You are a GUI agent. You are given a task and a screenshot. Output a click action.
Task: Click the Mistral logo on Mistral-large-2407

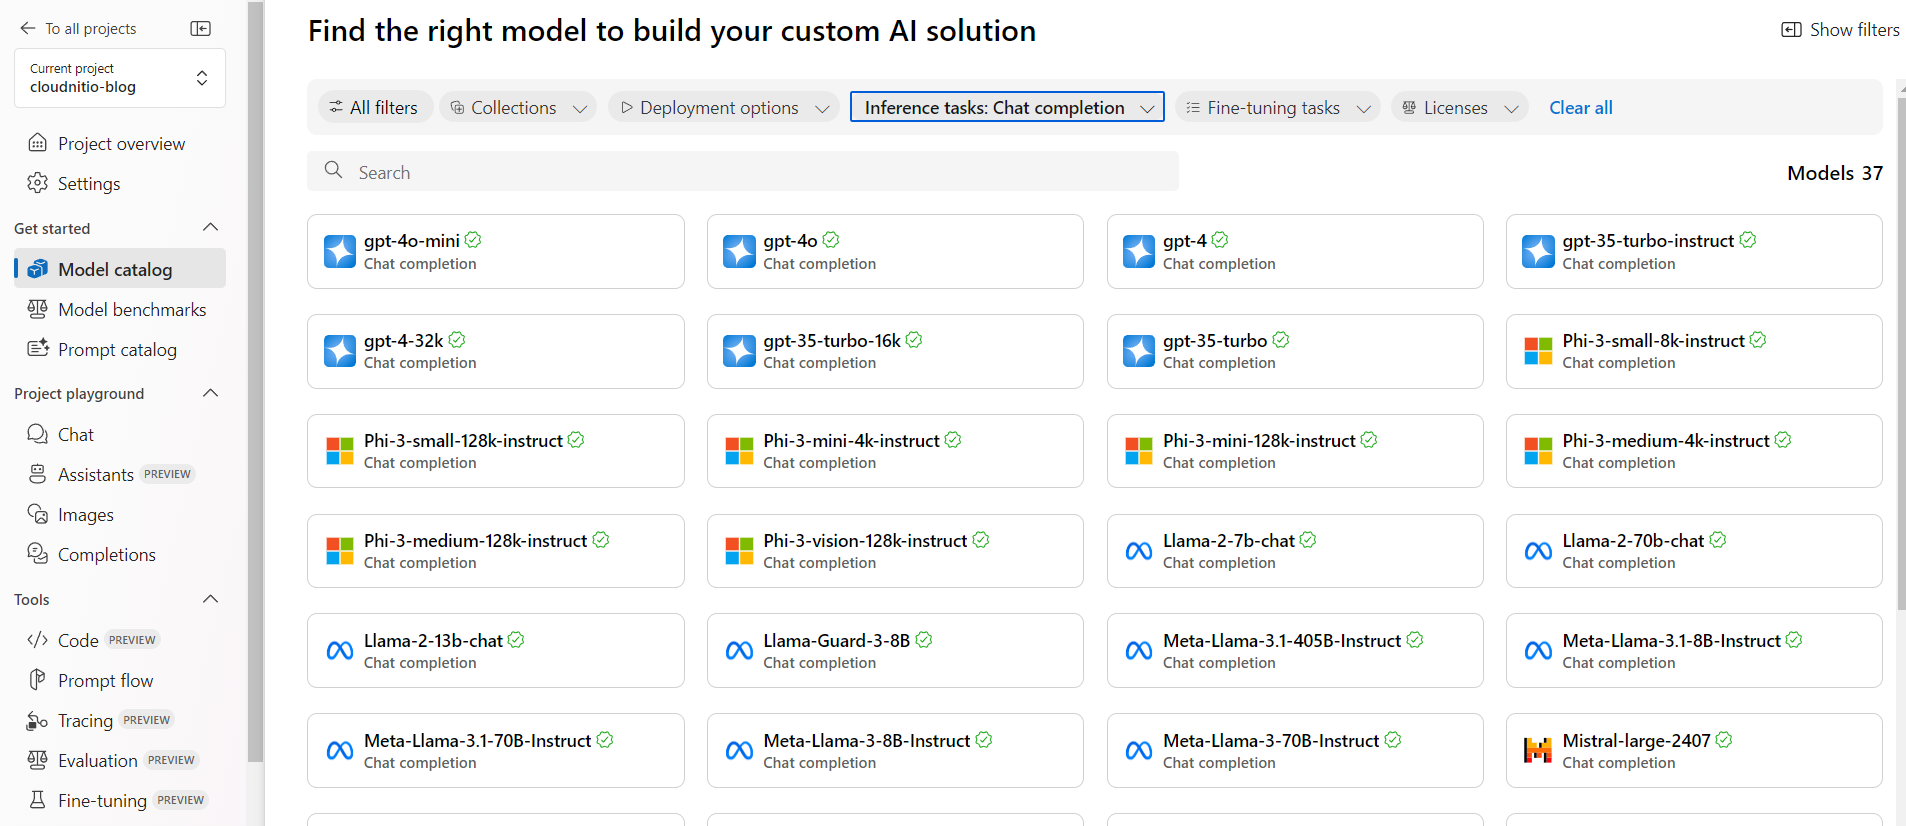[1538, 750]
